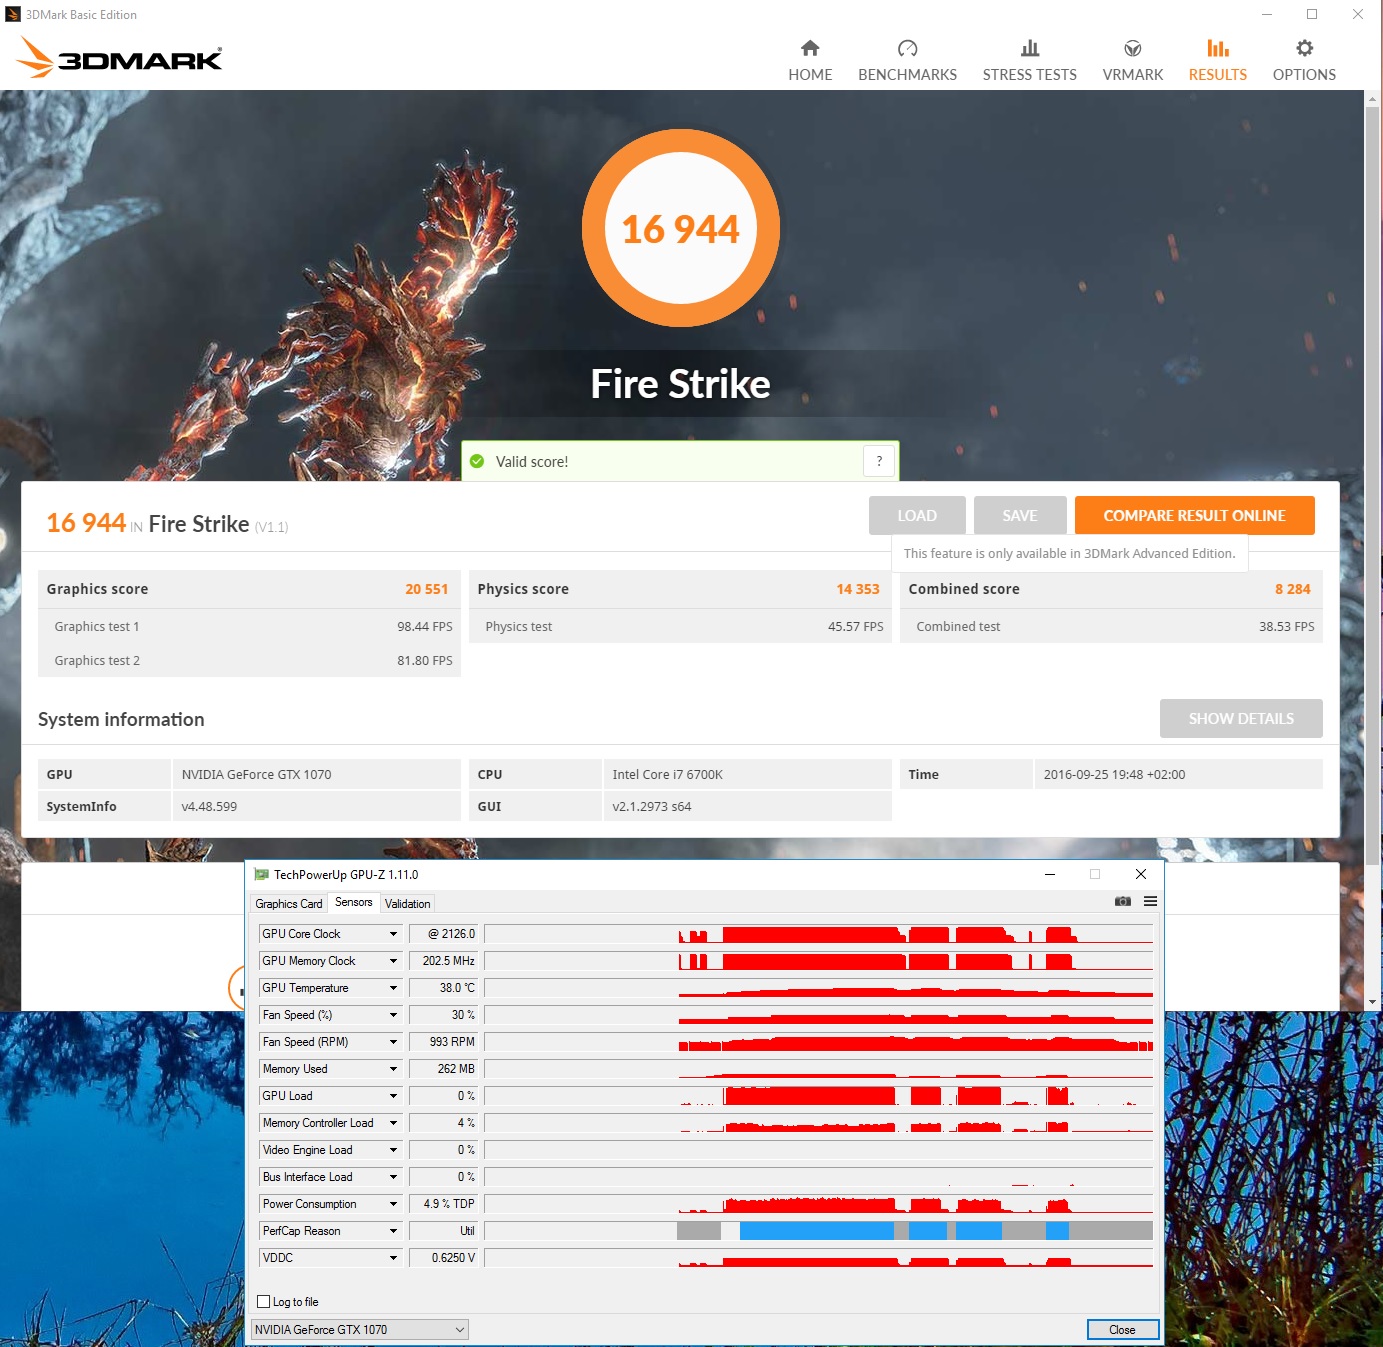
Task: Click Physics test result 45.57 FPS
Action: pyautogui.click(x=856, y=626)
